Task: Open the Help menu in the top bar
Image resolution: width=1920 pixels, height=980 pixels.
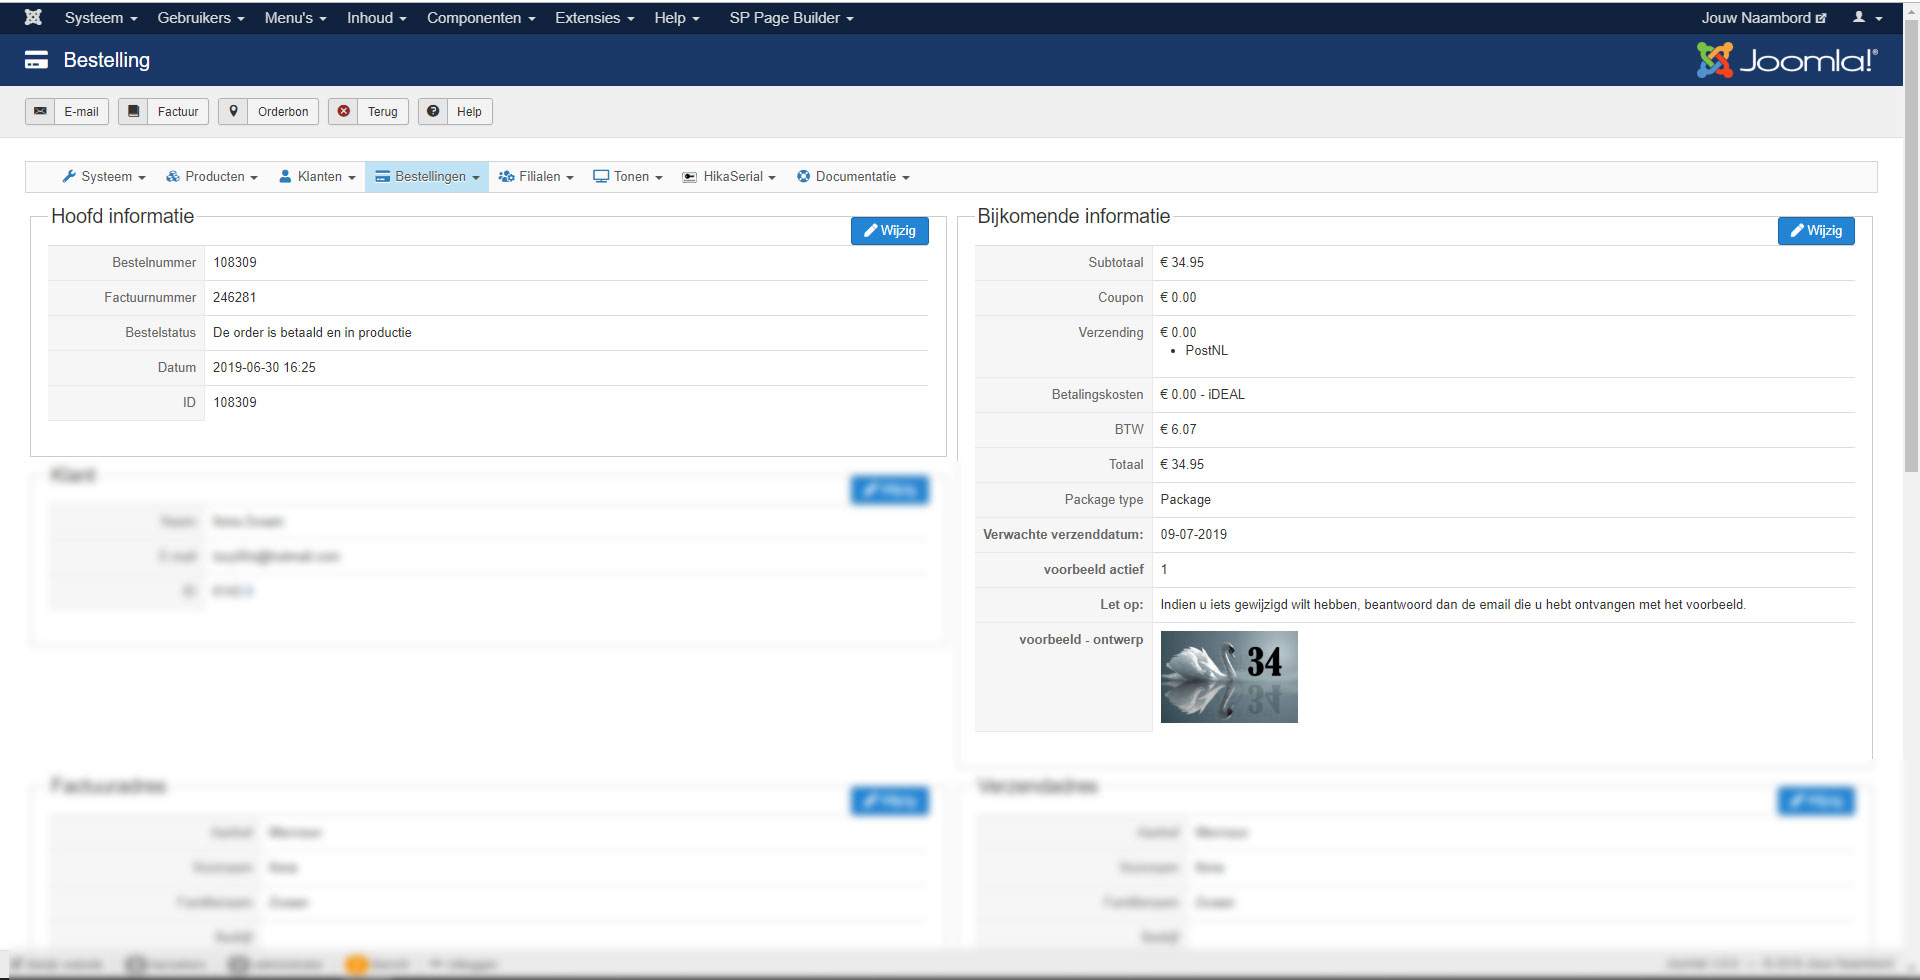Action: pos(677,18)
